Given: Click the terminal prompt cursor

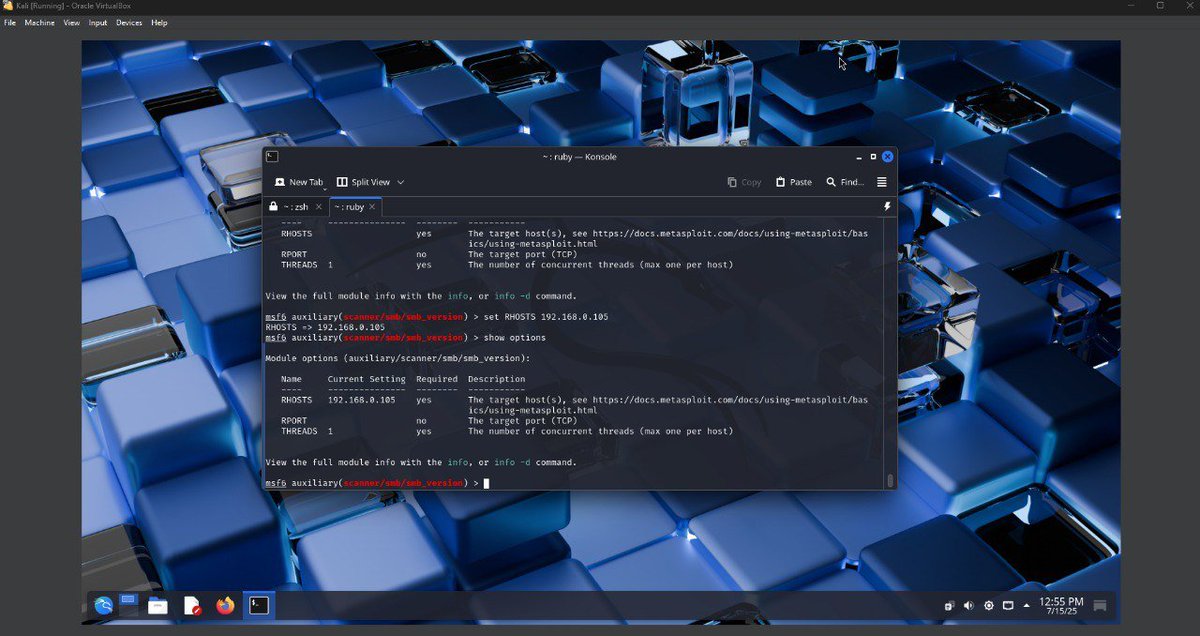Looking at the screenshot, I should tap(486, 483).
